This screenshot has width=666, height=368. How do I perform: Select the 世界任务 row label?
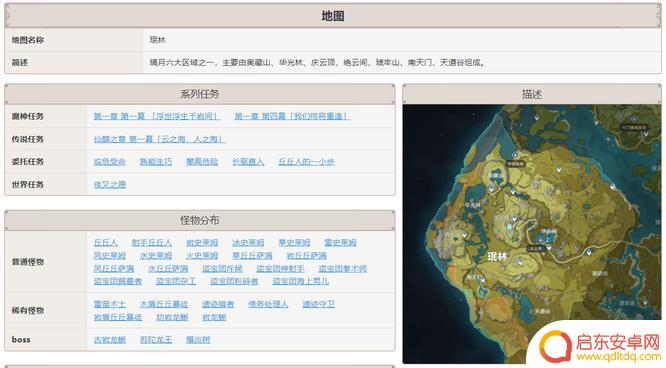(x=28, y=184)
